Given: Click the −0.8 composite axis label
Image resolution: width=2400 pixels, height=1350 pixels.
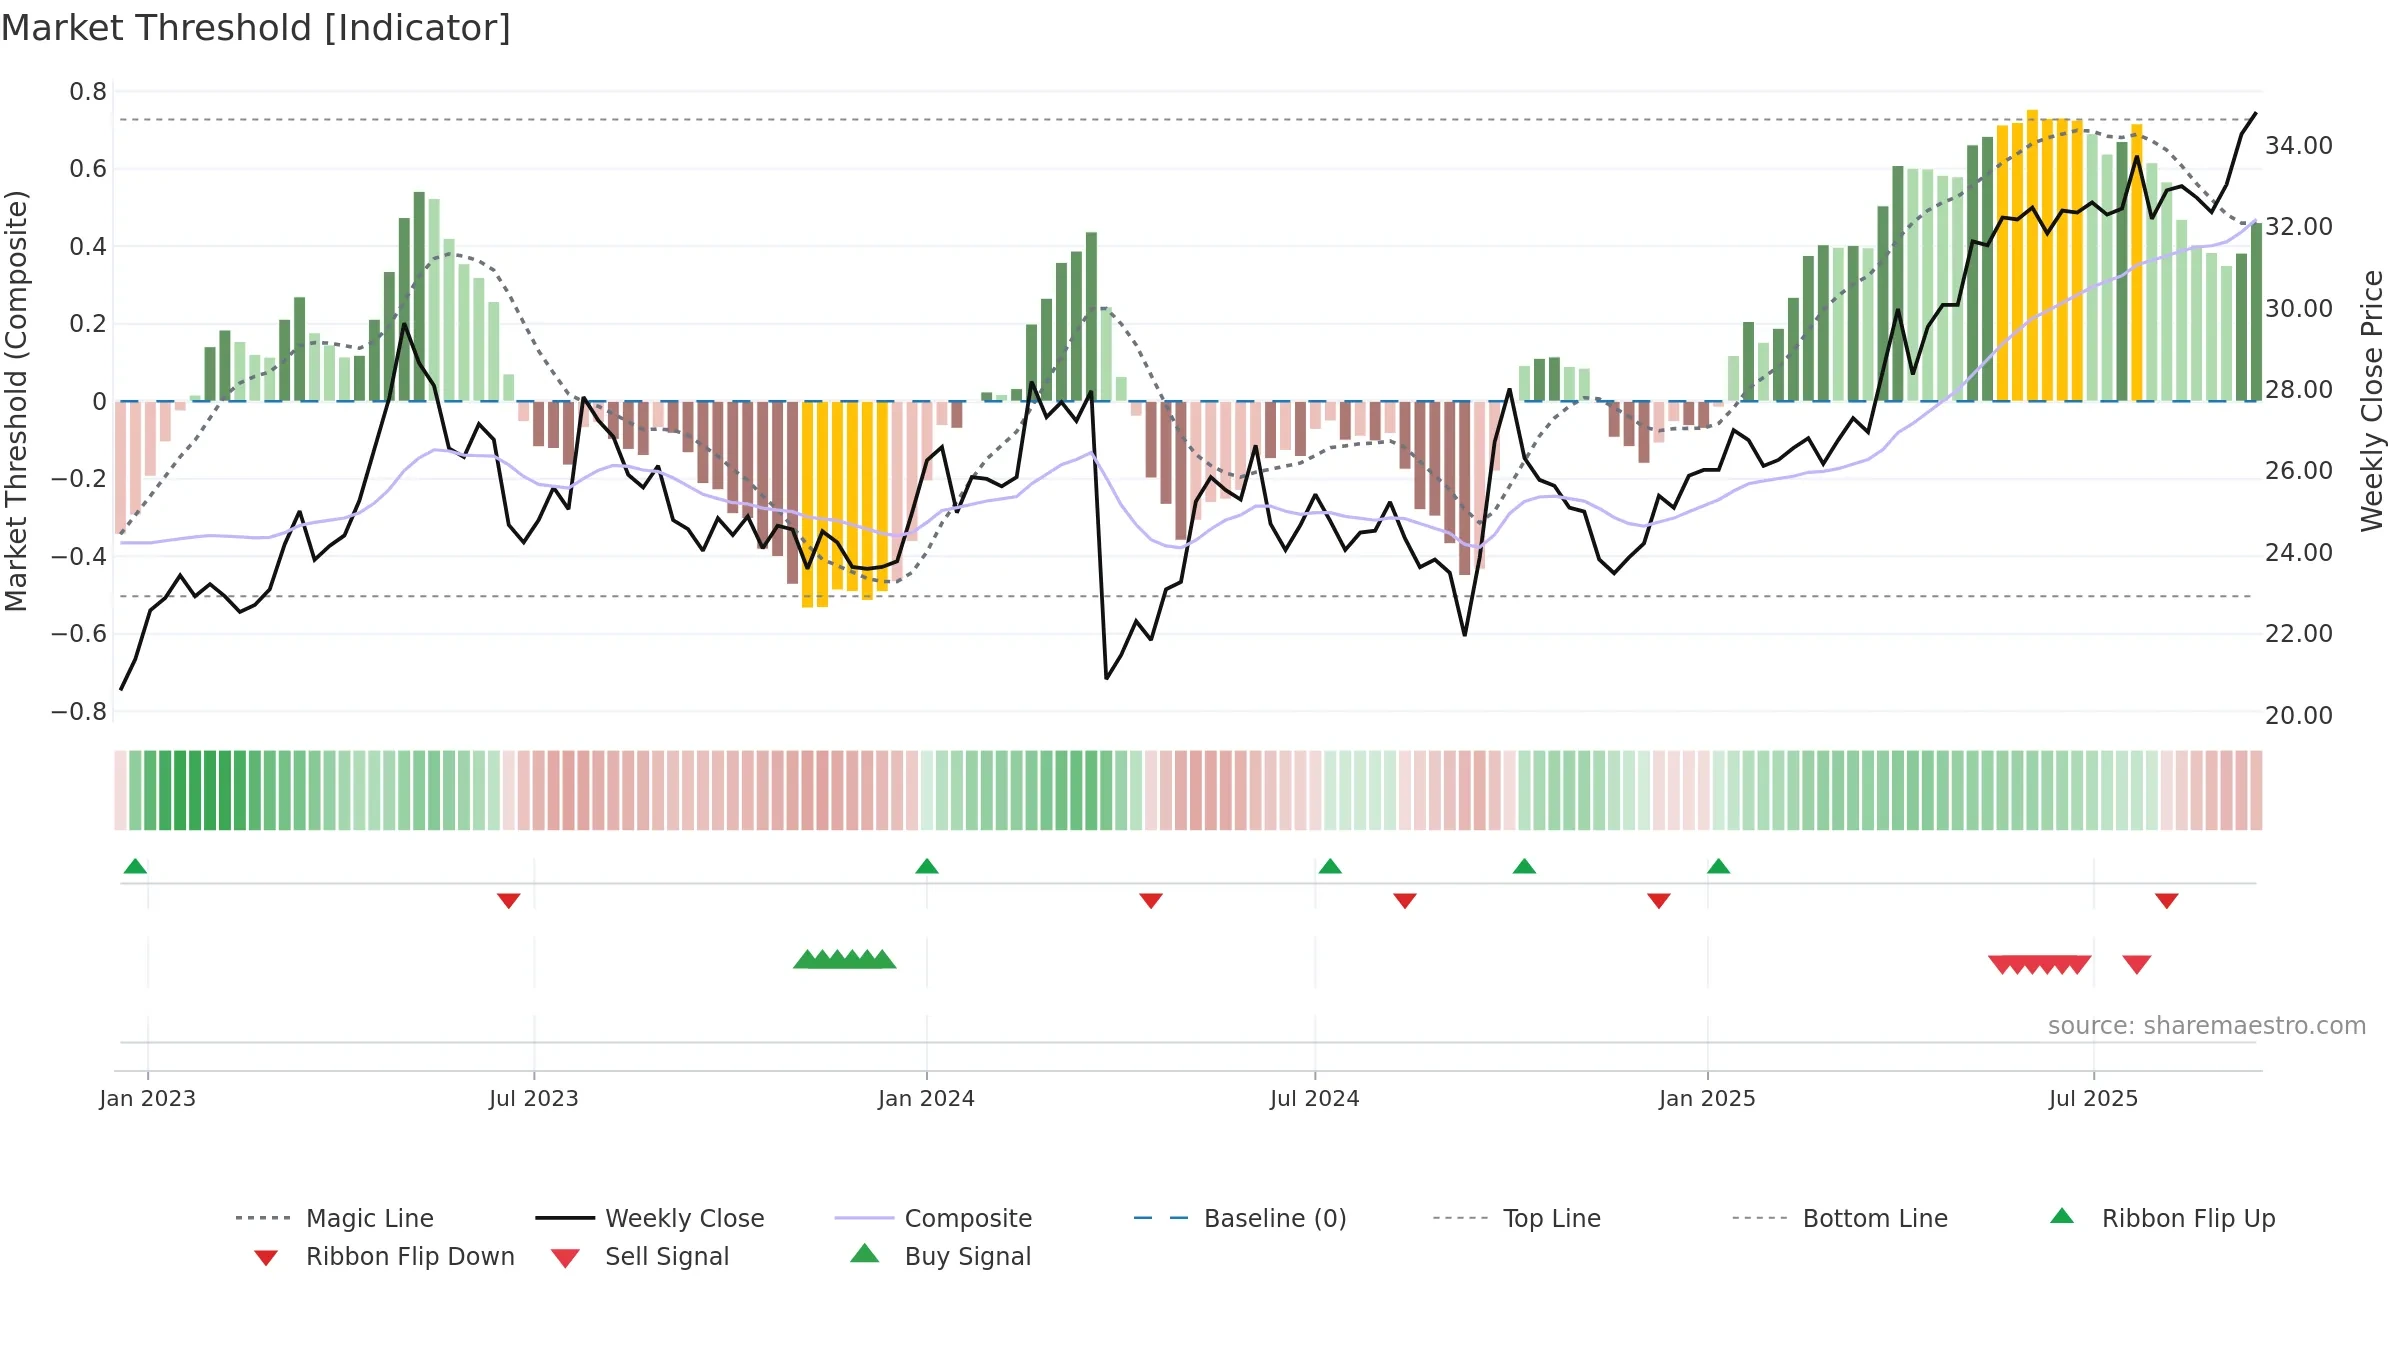Looking at the screenshot, I should 79,712.
